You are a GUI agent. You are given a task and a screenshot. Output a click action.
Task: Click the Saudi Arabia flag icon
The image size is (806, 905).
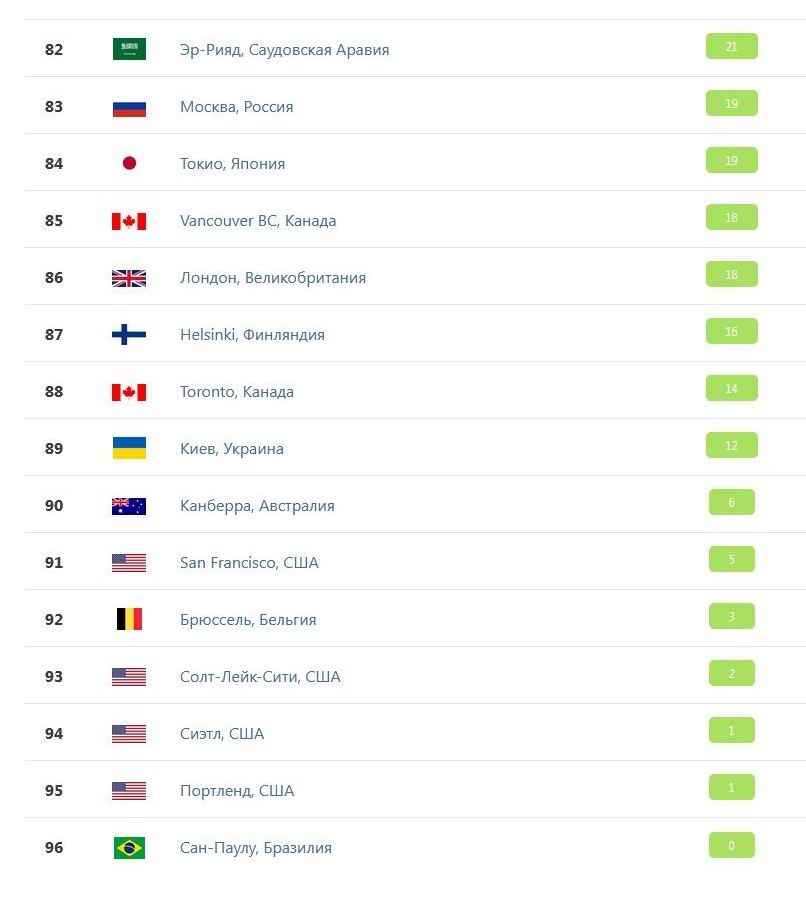pos(129,49)
